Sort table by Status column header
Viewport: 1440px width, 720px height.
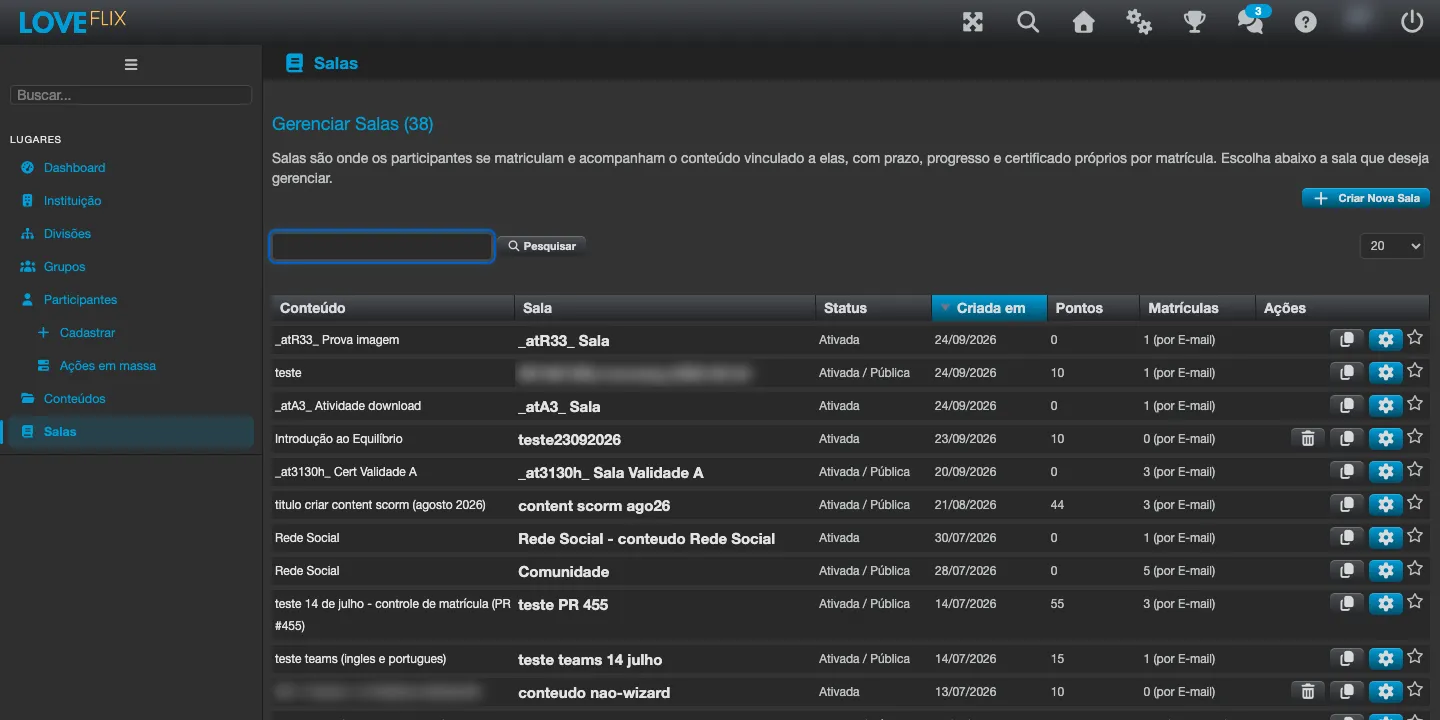(872, 308)
